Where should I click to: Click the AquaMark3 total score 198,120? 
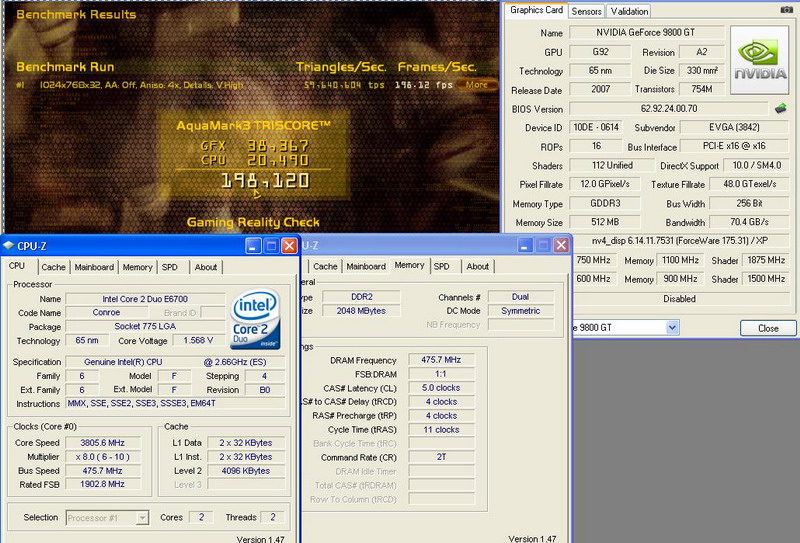tap(265, 181)
